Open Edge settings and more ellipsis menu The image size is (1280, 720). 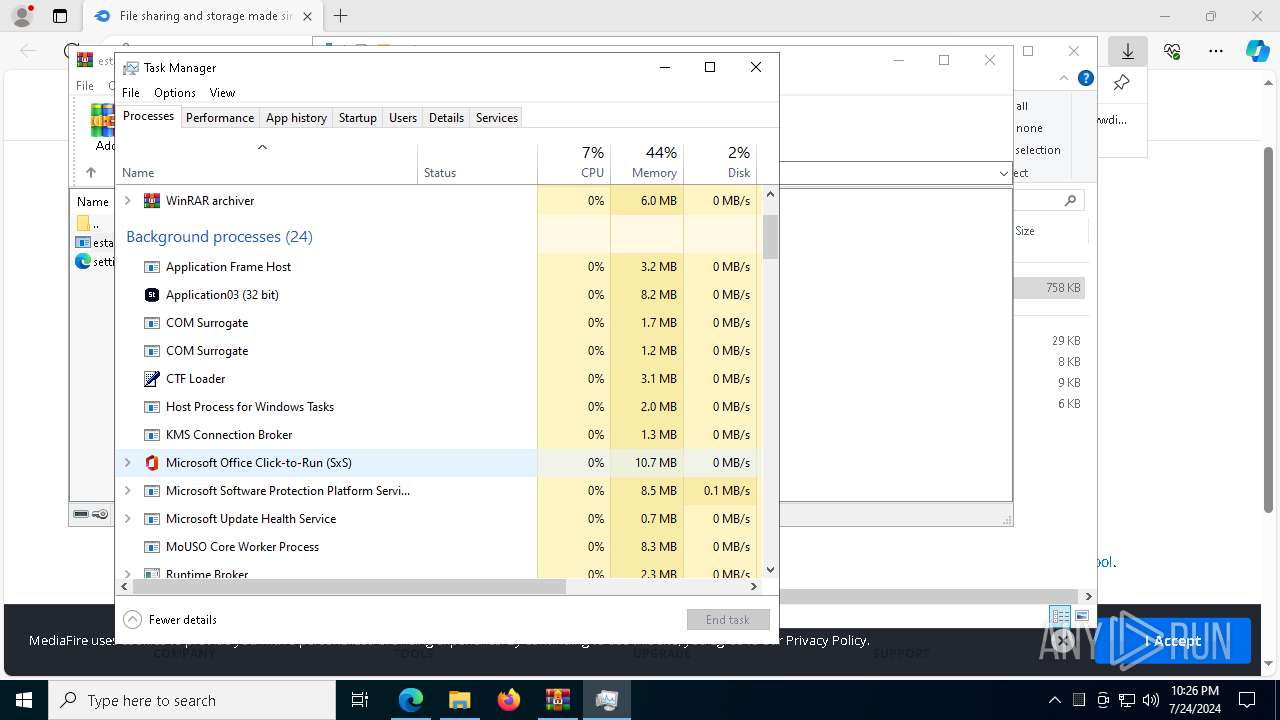[x=1216, y=51]
